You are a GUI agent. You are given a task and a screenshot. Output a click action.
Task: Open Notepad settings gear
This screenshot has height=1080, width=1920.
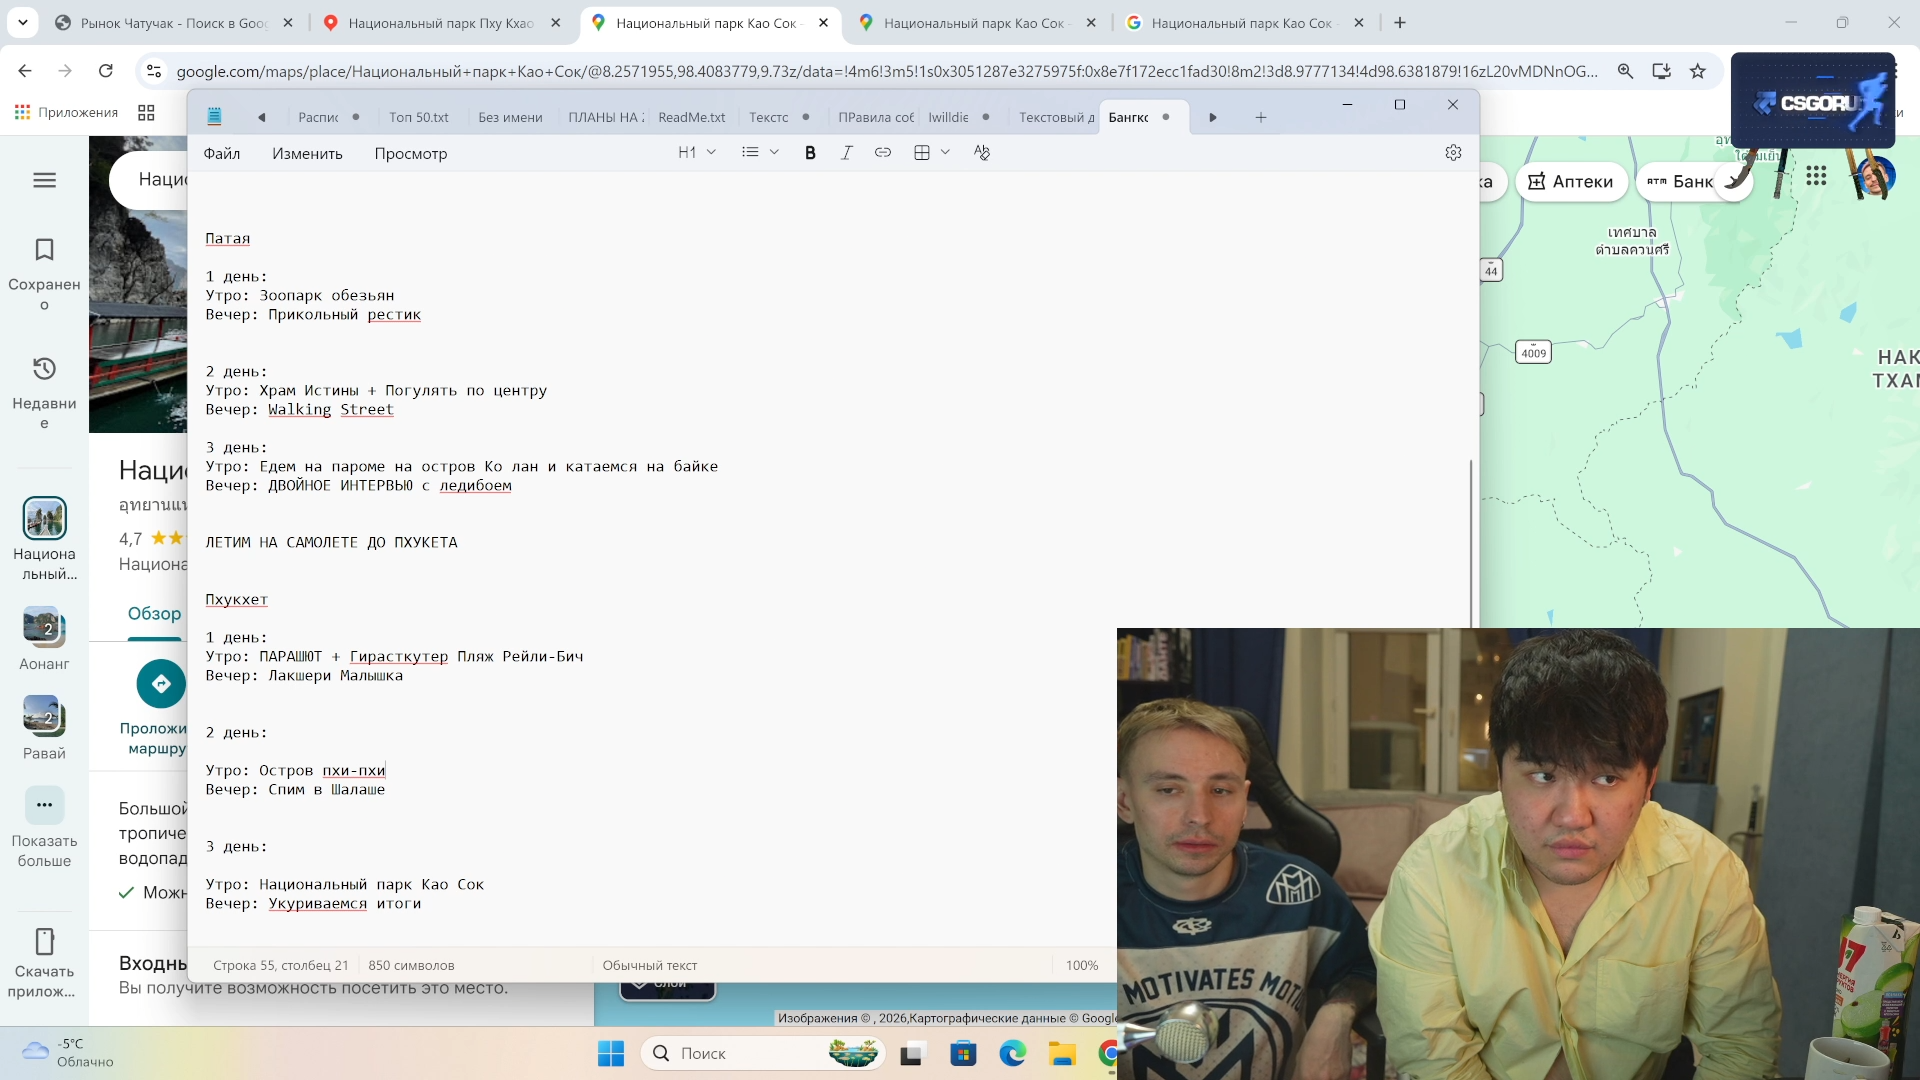click(1453, 153)
